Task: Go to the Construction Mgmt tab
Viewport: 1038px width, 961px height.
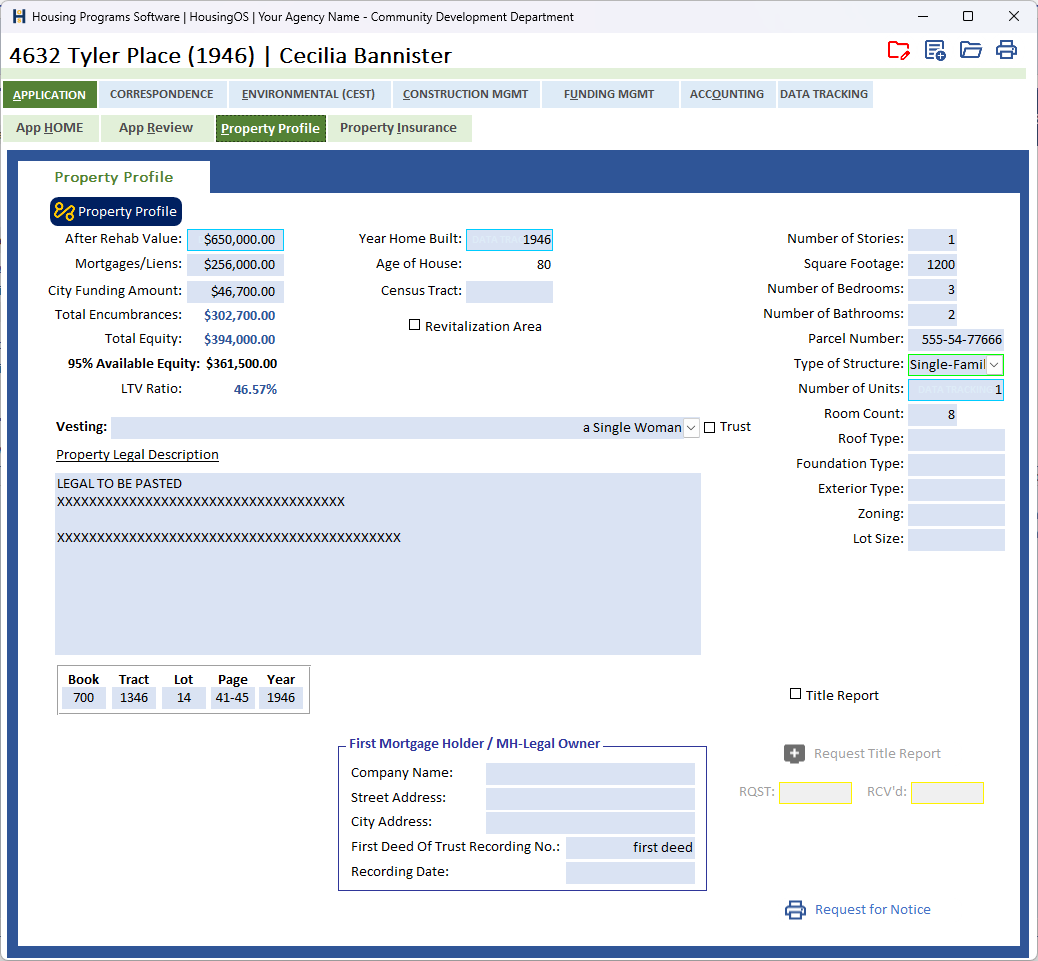Action: tap(465, 94)
